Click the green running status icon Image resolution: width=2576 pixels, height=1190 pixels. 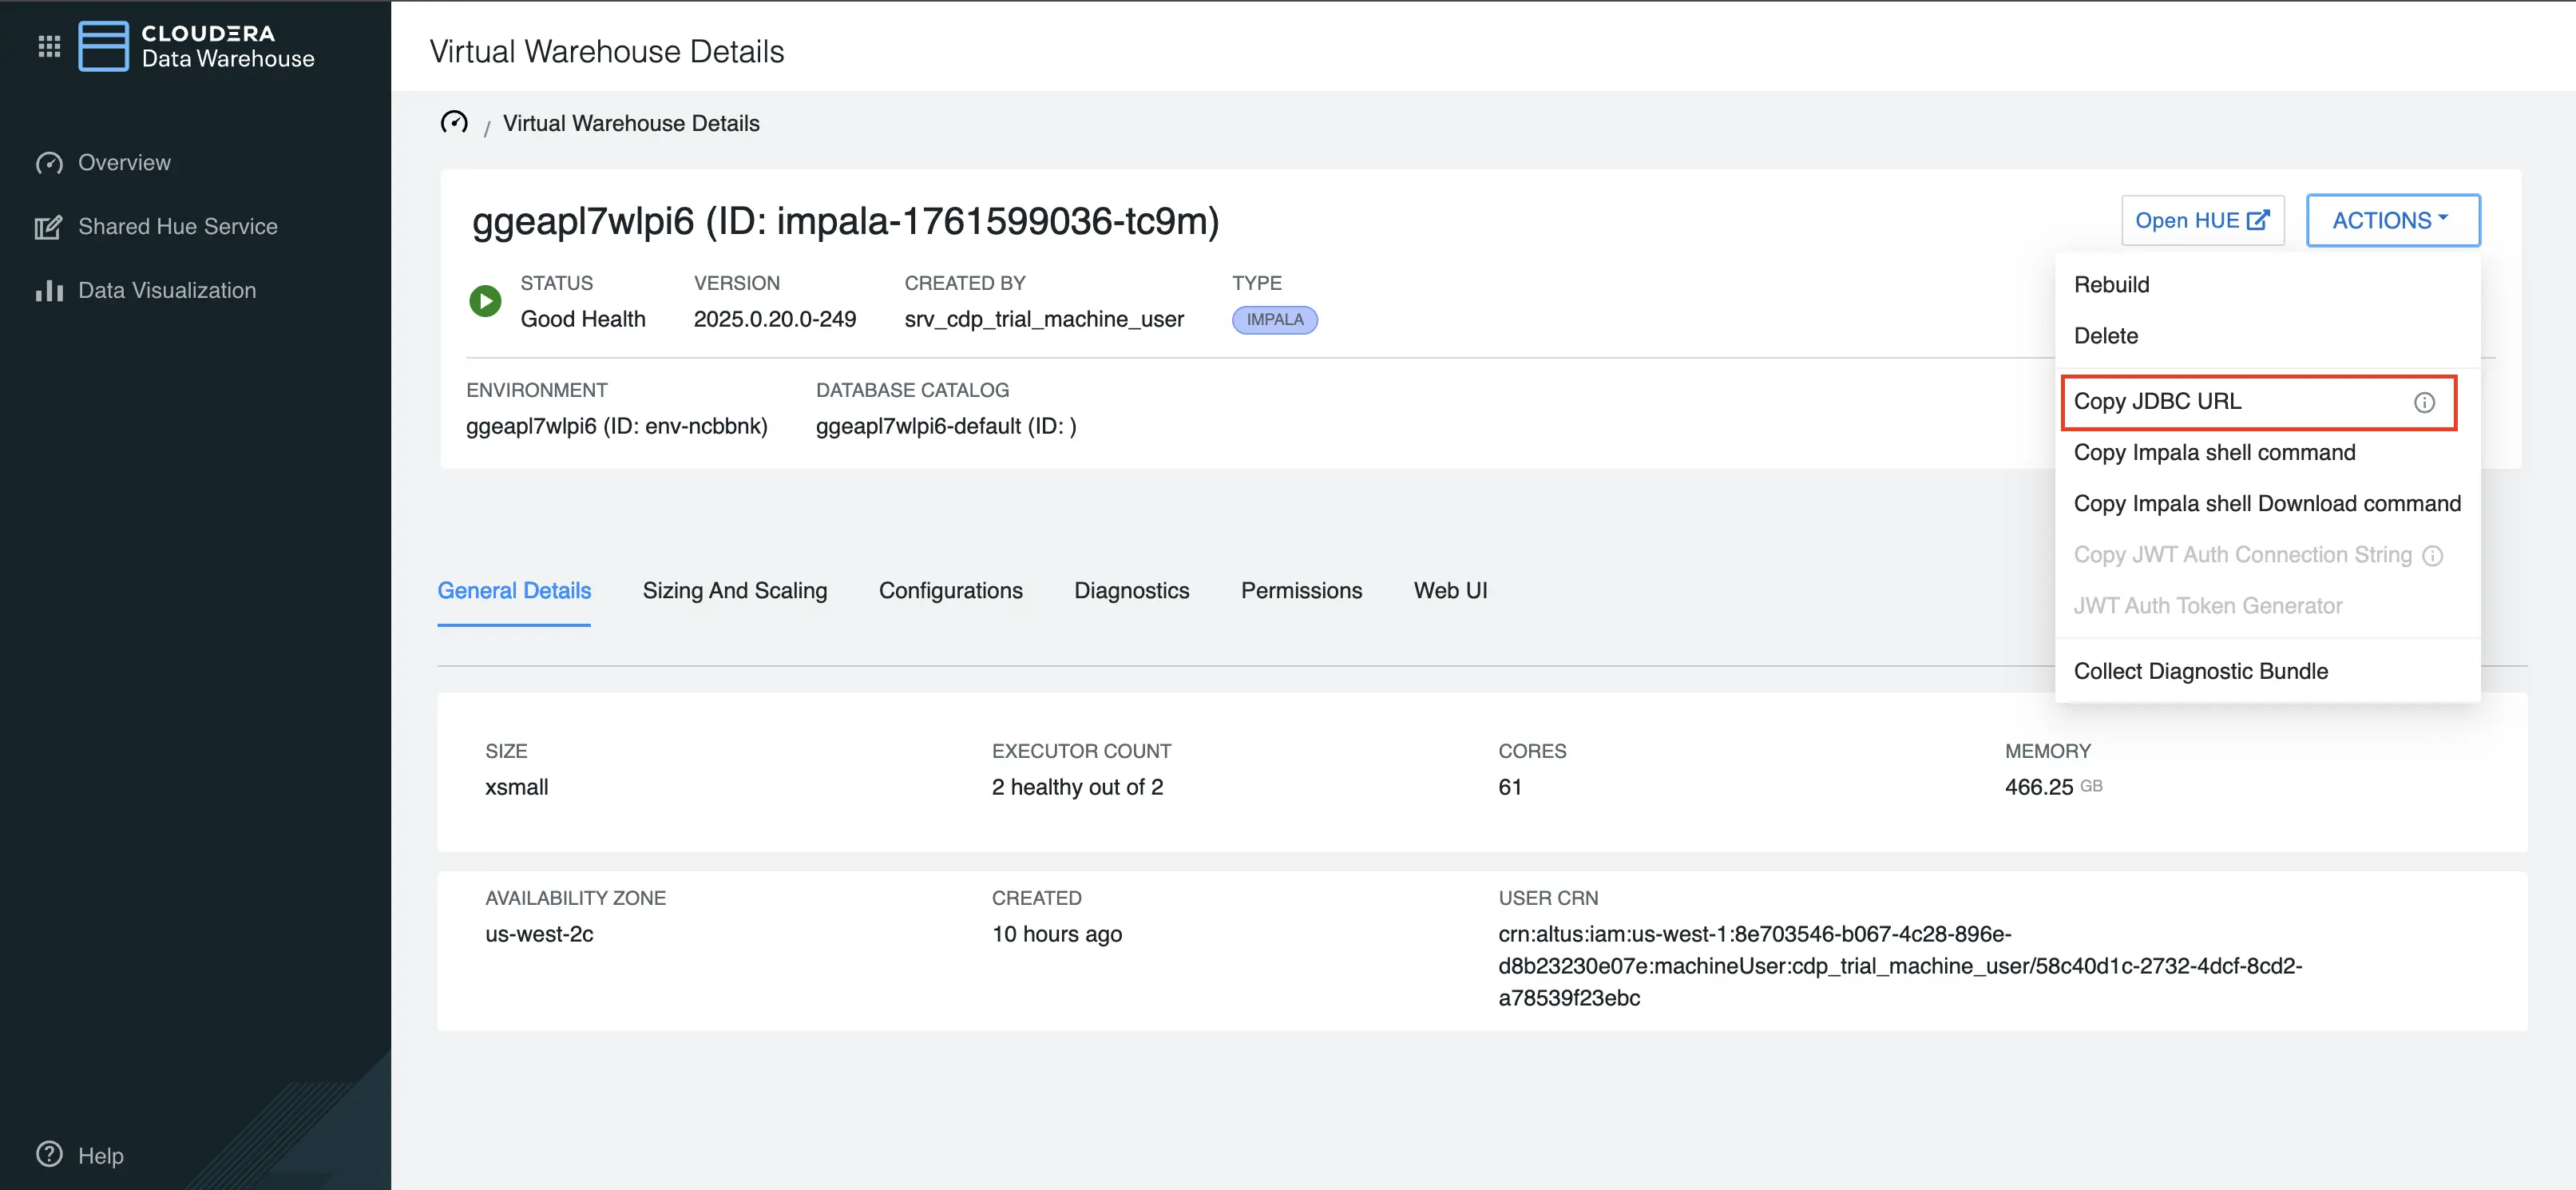[485, 300]
